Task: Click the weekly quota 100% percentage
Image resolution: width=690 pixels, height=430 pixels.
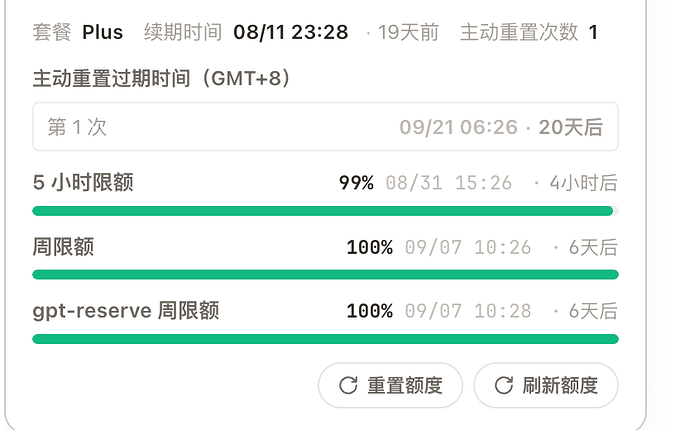Action: tap(370, 247)
